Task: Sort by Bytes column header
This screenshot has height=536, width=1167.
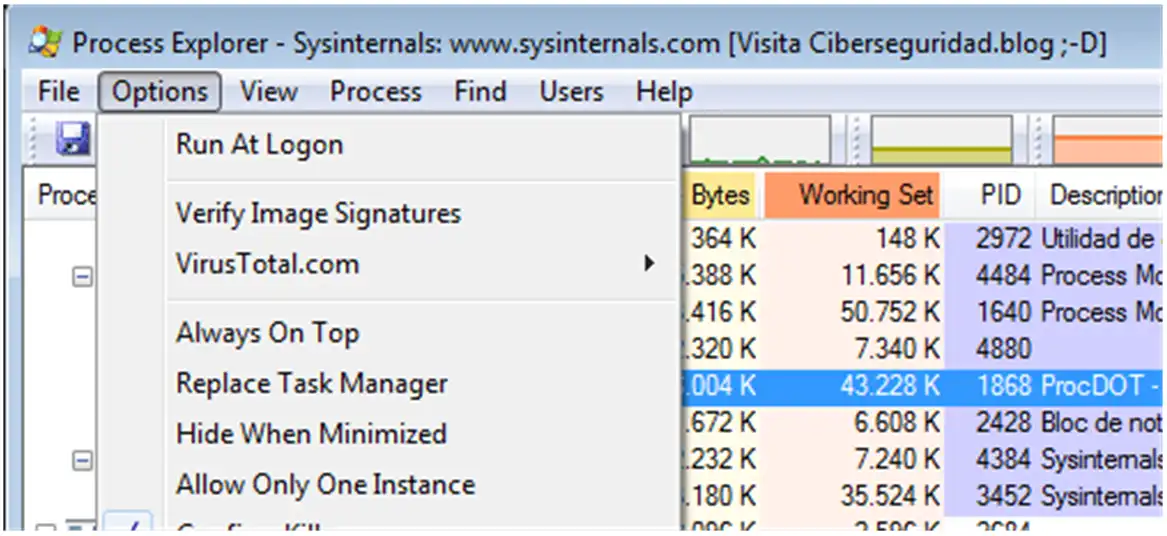Action: (719, 195)
